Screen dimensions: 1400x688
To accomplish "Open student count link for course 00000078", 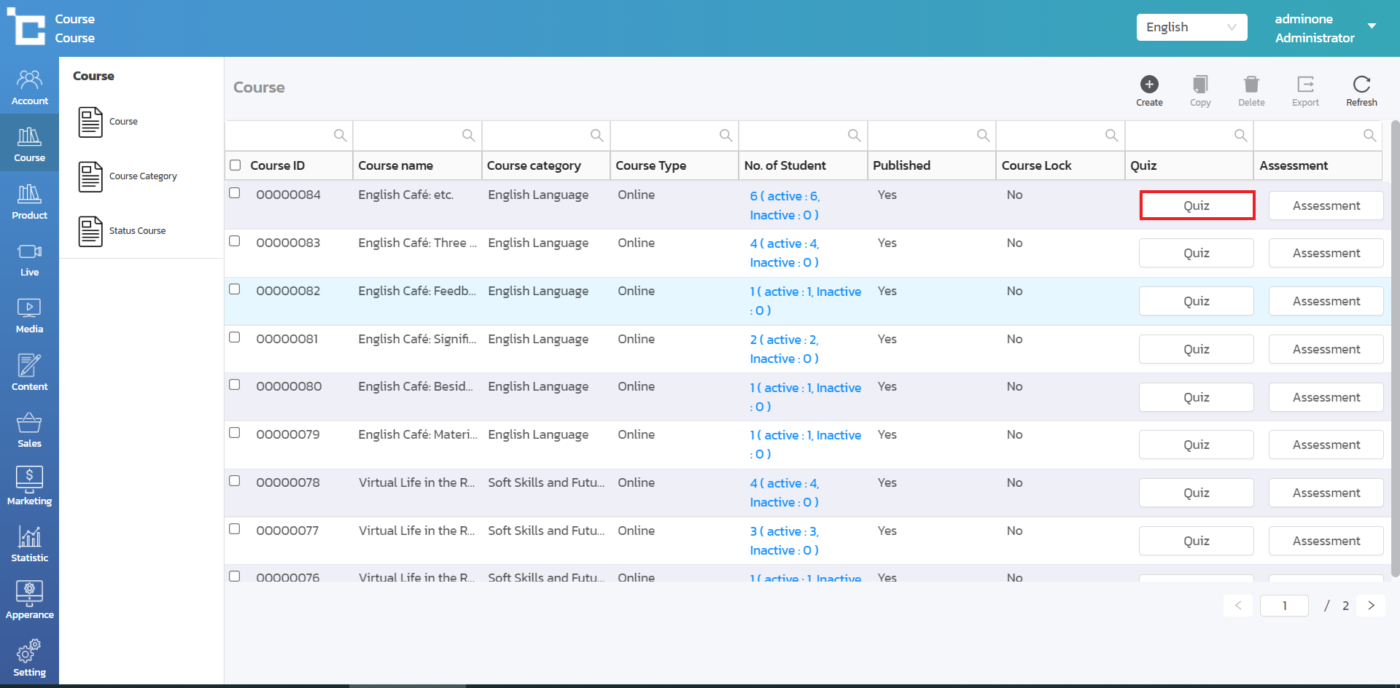I will coord(784,492).
